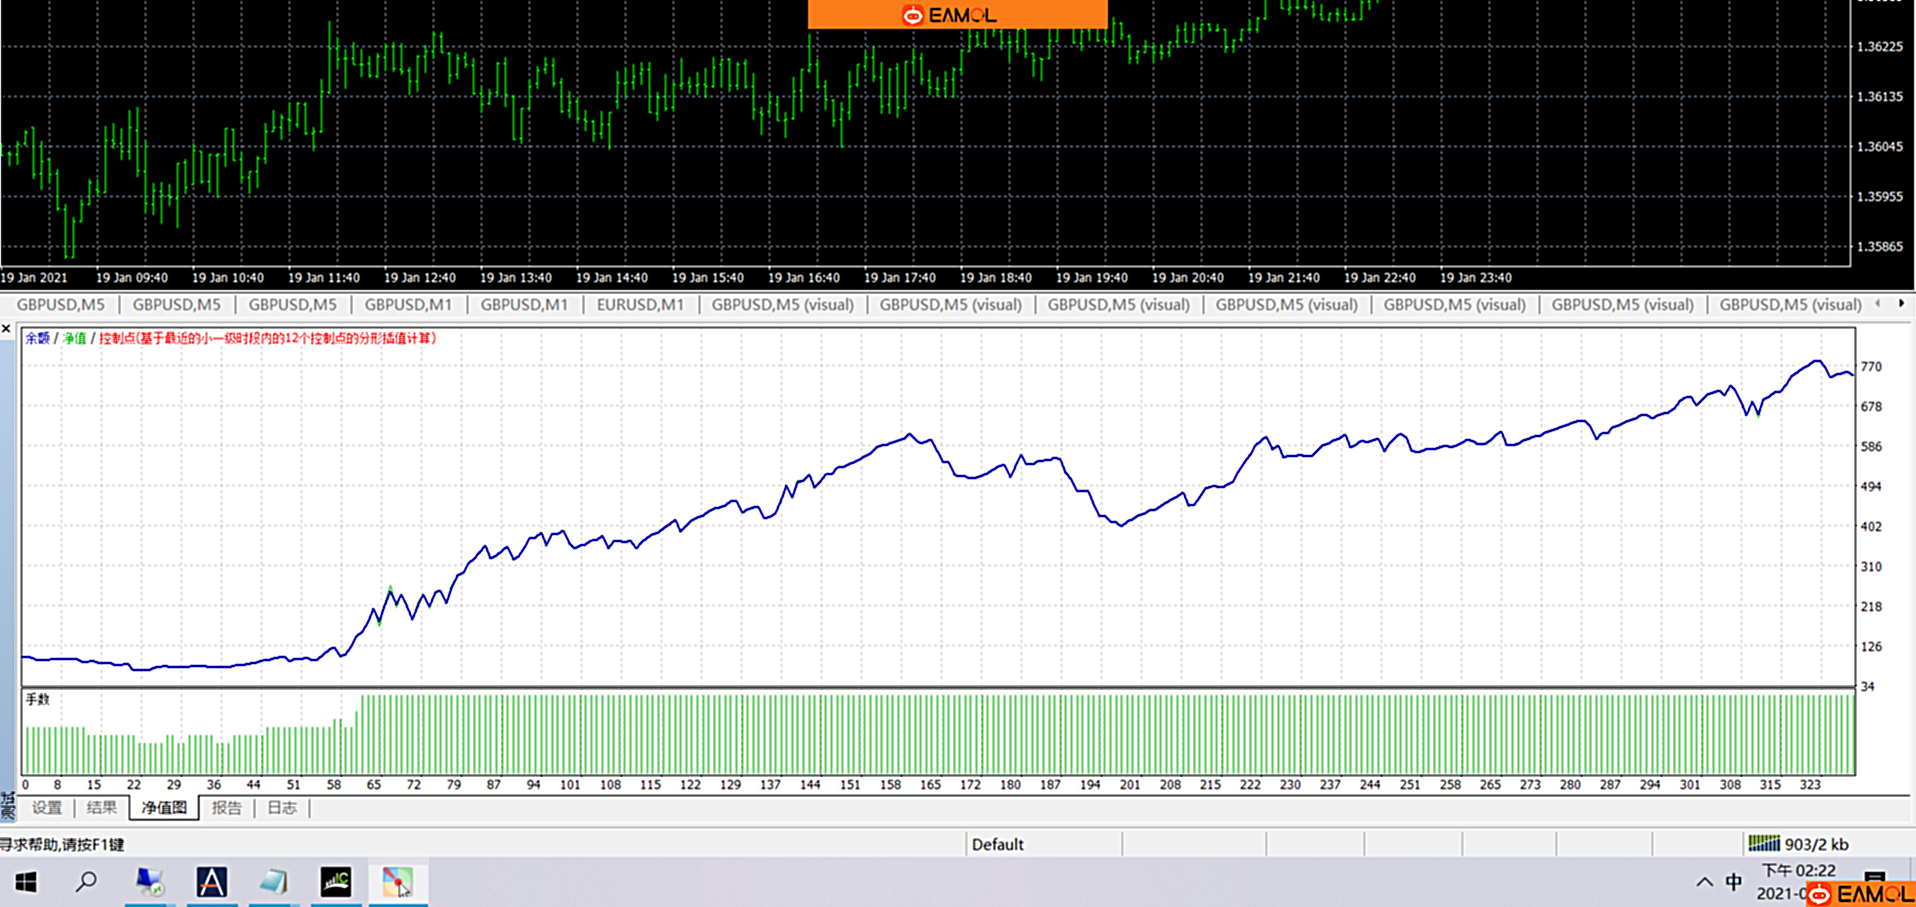Select the first GBPUSD,M5 (visual) chart tab

pyautogui.click(x=783, y=305)
